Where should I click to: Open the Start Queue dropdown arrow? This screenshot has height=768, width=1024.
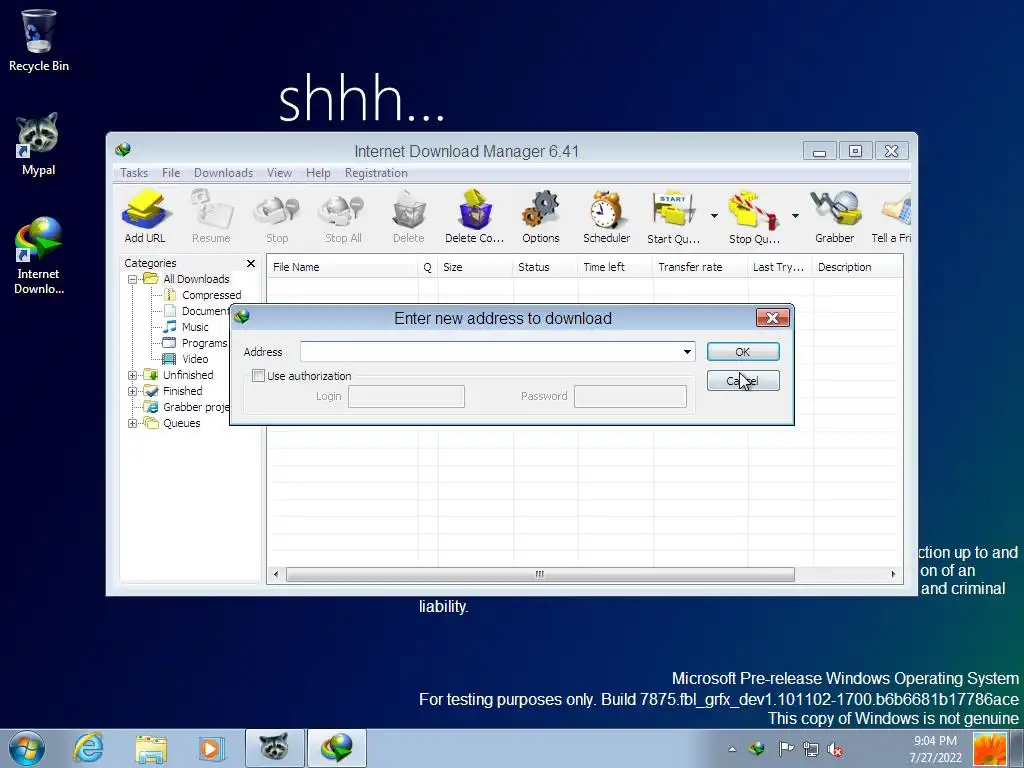(x=714, y=216)
